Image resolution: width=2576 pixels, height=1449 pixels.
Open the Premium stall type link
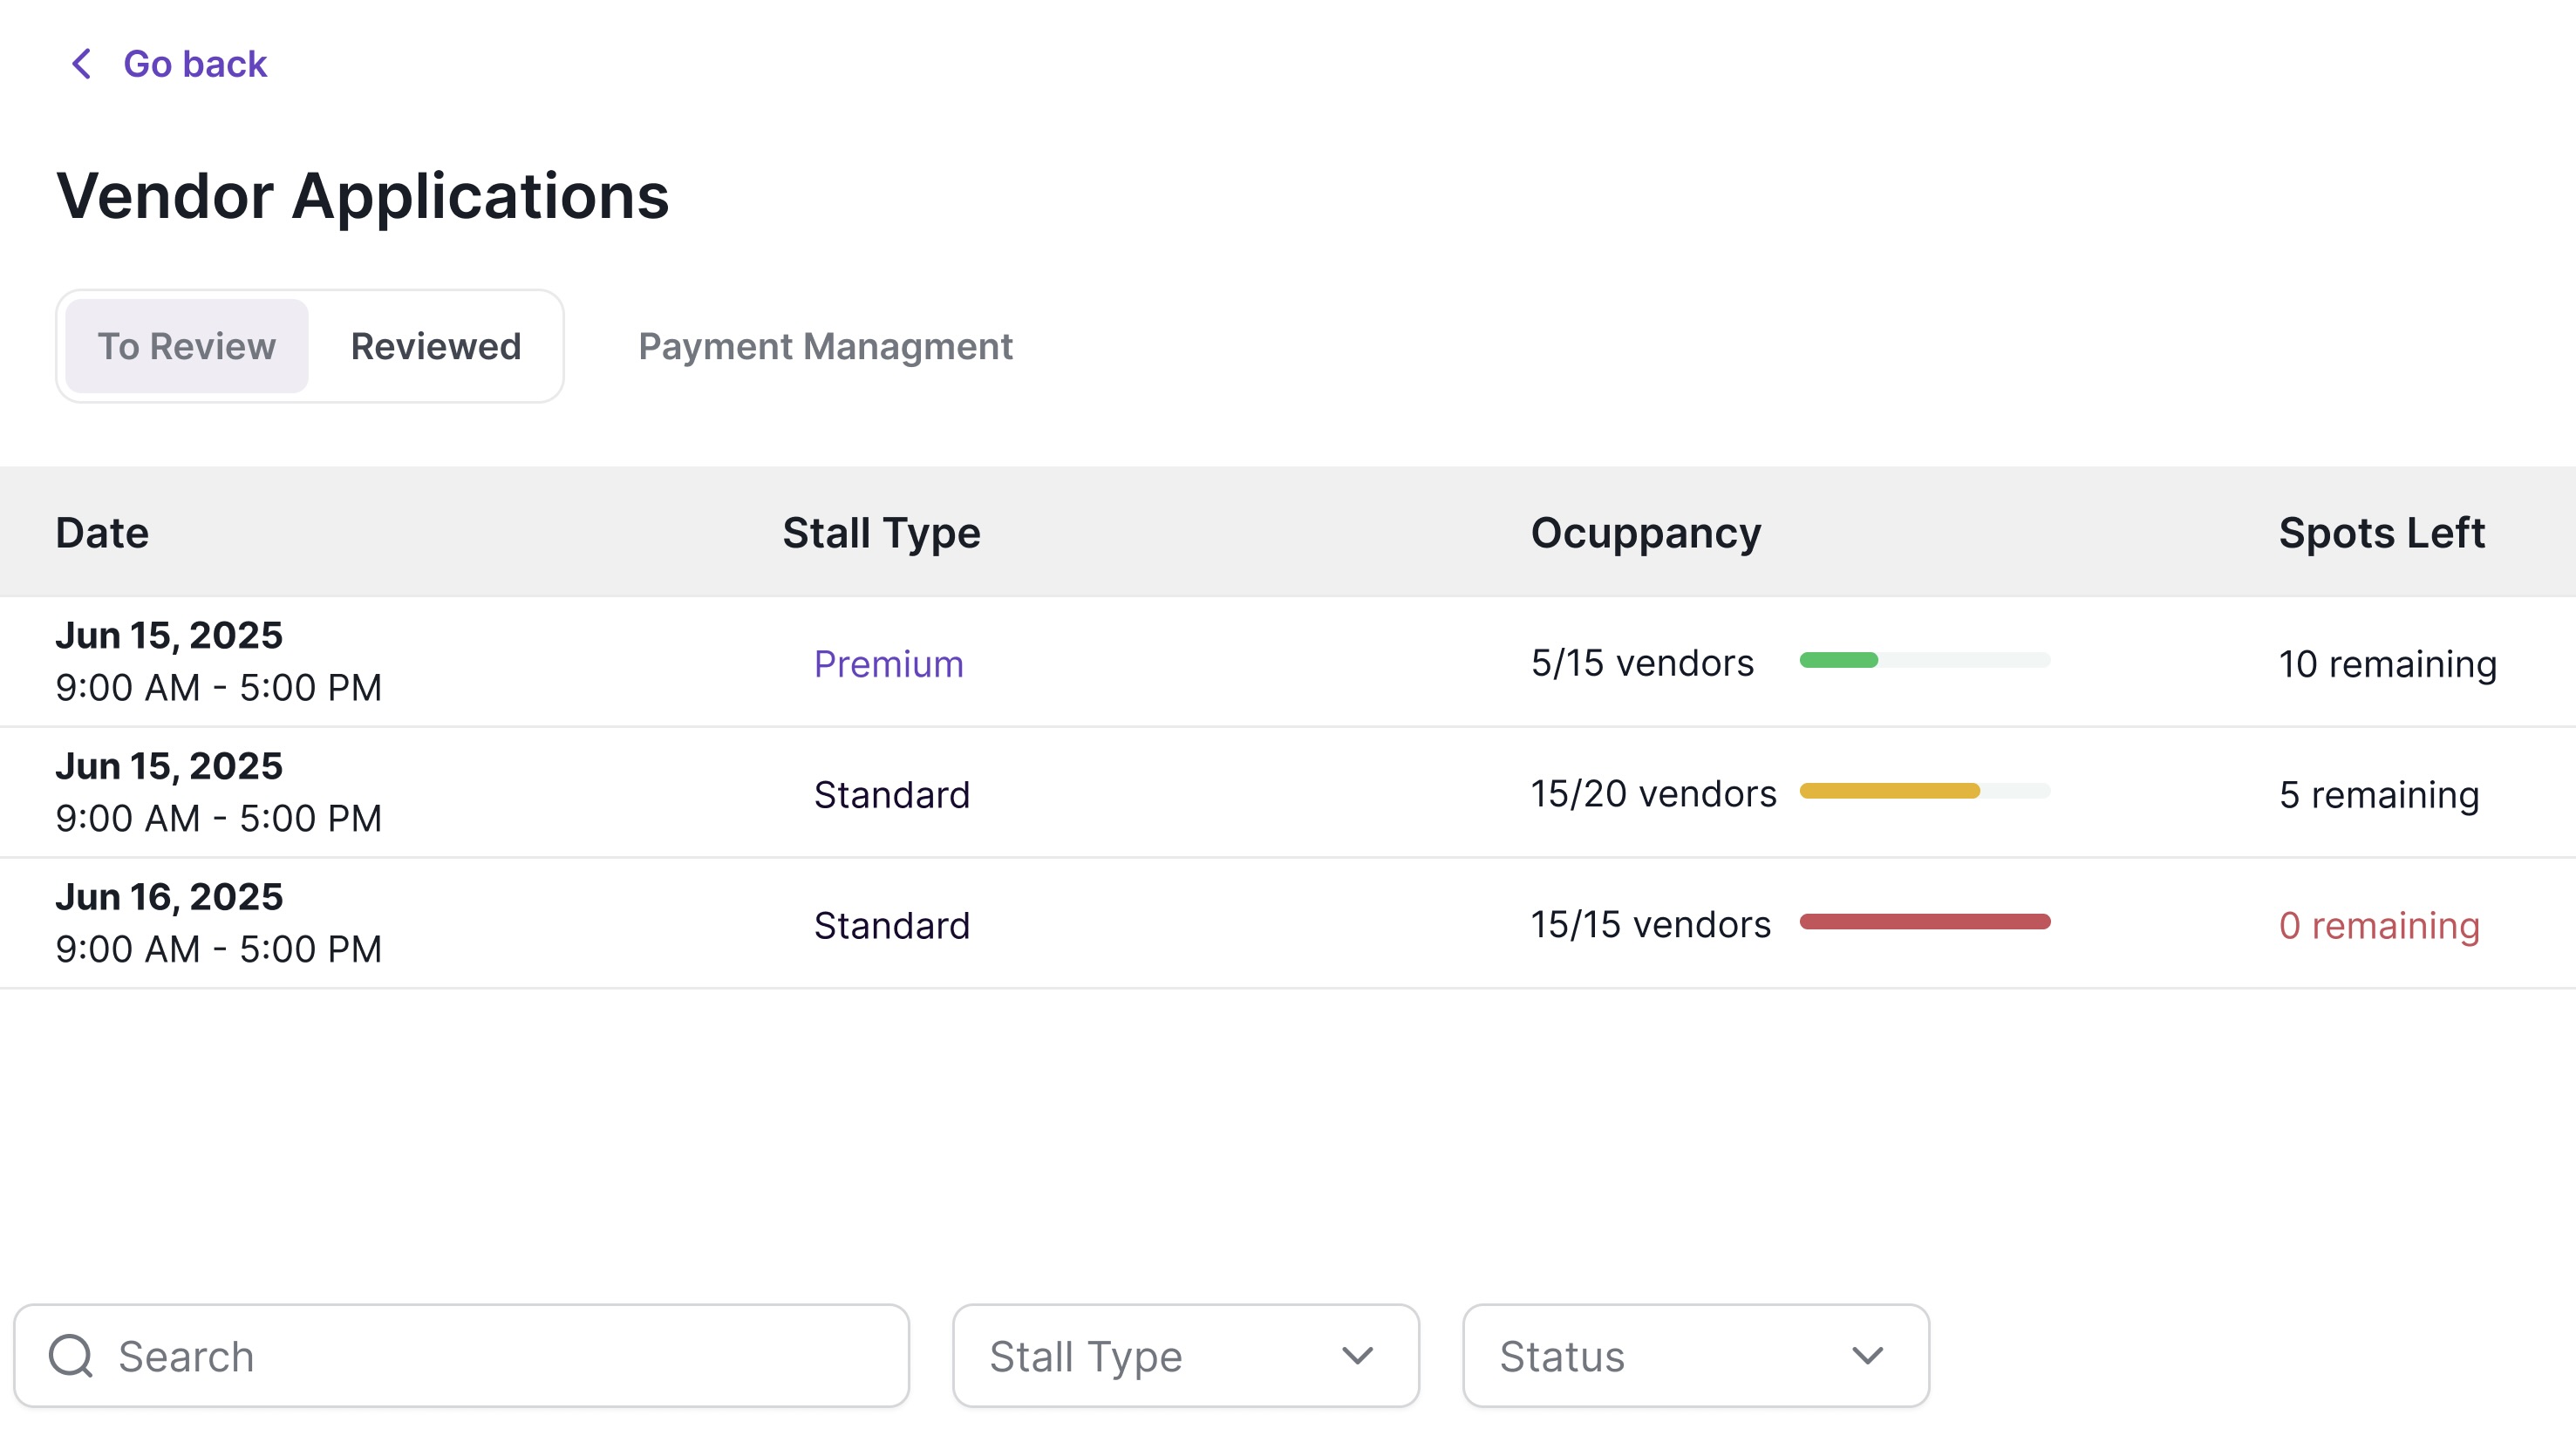888,664
